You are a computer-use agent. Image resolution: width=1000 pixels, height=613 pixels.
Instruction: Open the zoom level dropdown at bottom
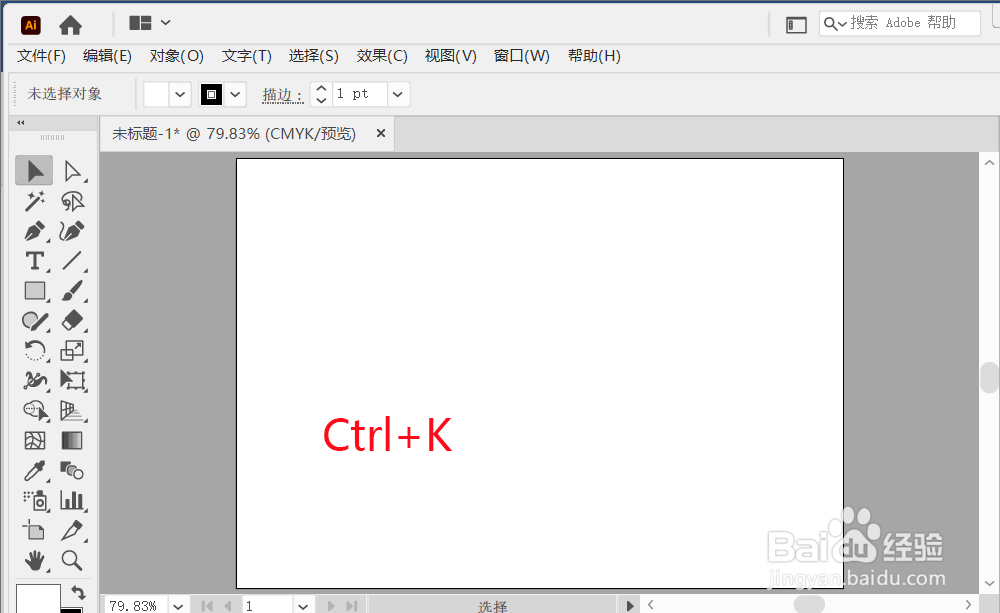coord(178,606)
